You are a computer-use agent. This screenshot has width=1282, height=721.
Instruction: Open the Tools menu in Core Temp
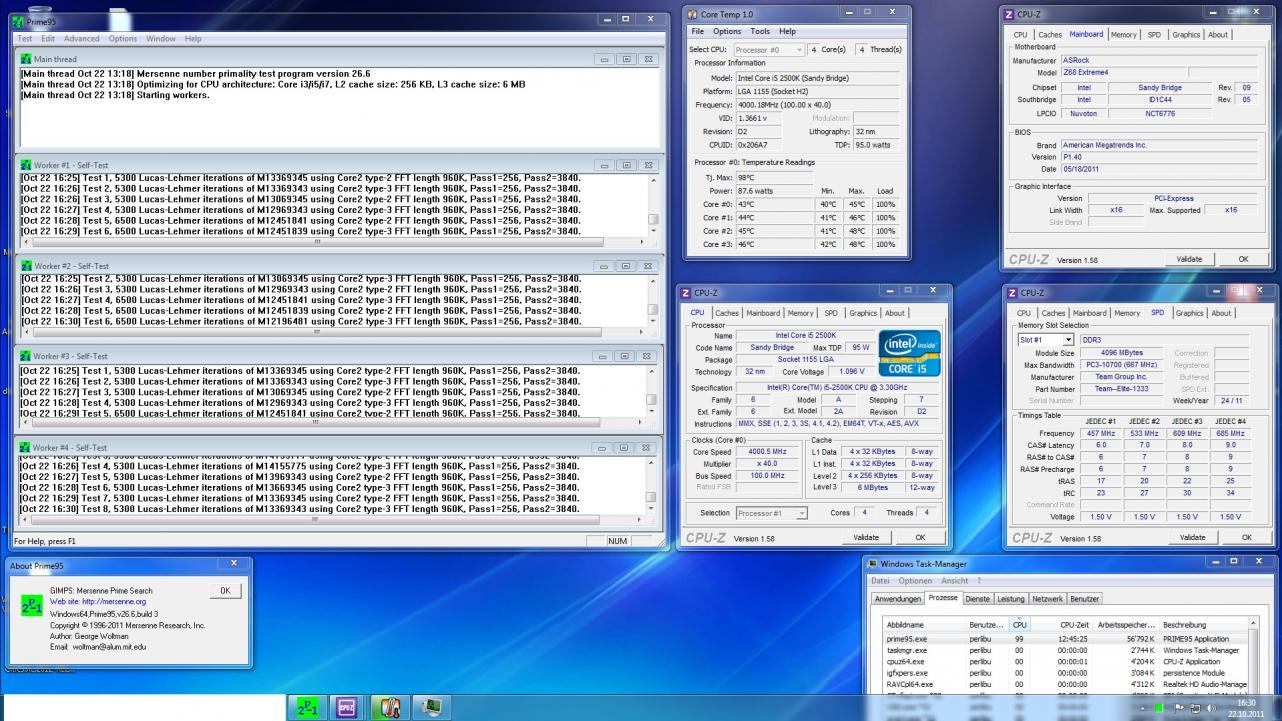pos(759,32)
